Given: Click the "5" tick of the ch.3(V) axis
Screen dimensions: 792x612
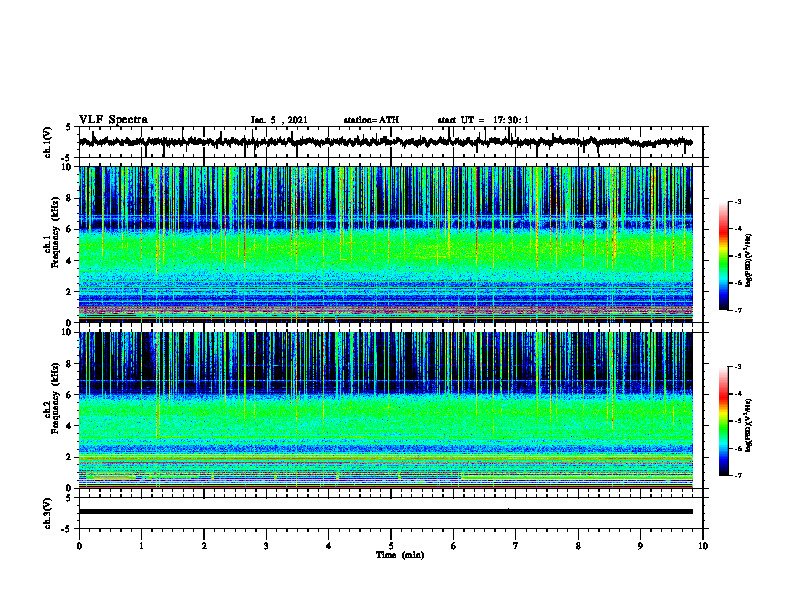Looking at the screenshot, I should click(69, 498).
